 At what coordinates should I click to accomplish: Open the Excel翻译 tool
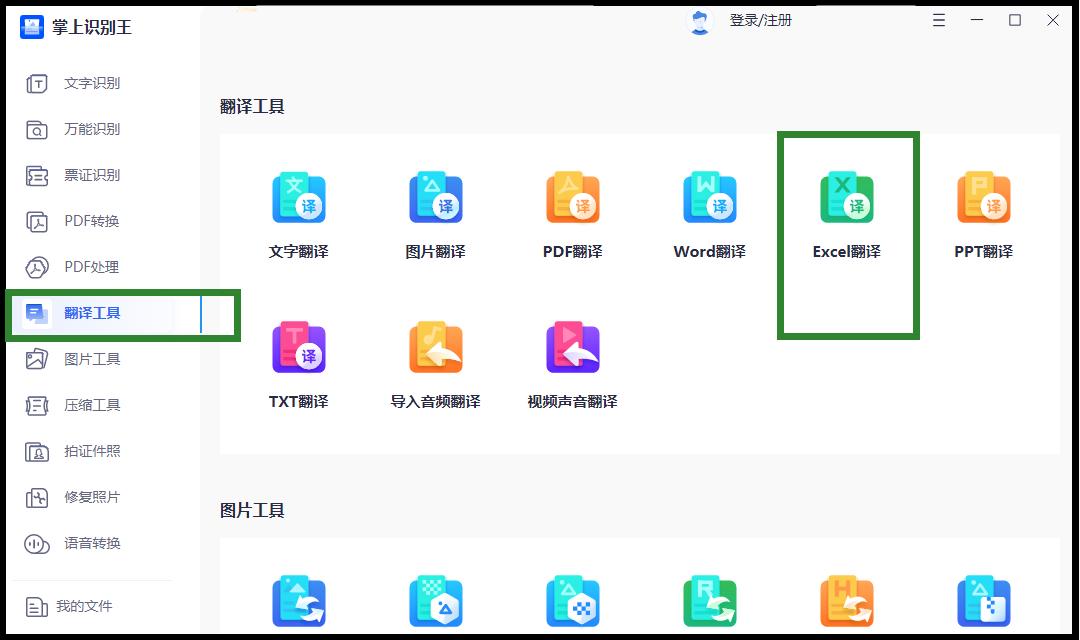pos(848,210)
